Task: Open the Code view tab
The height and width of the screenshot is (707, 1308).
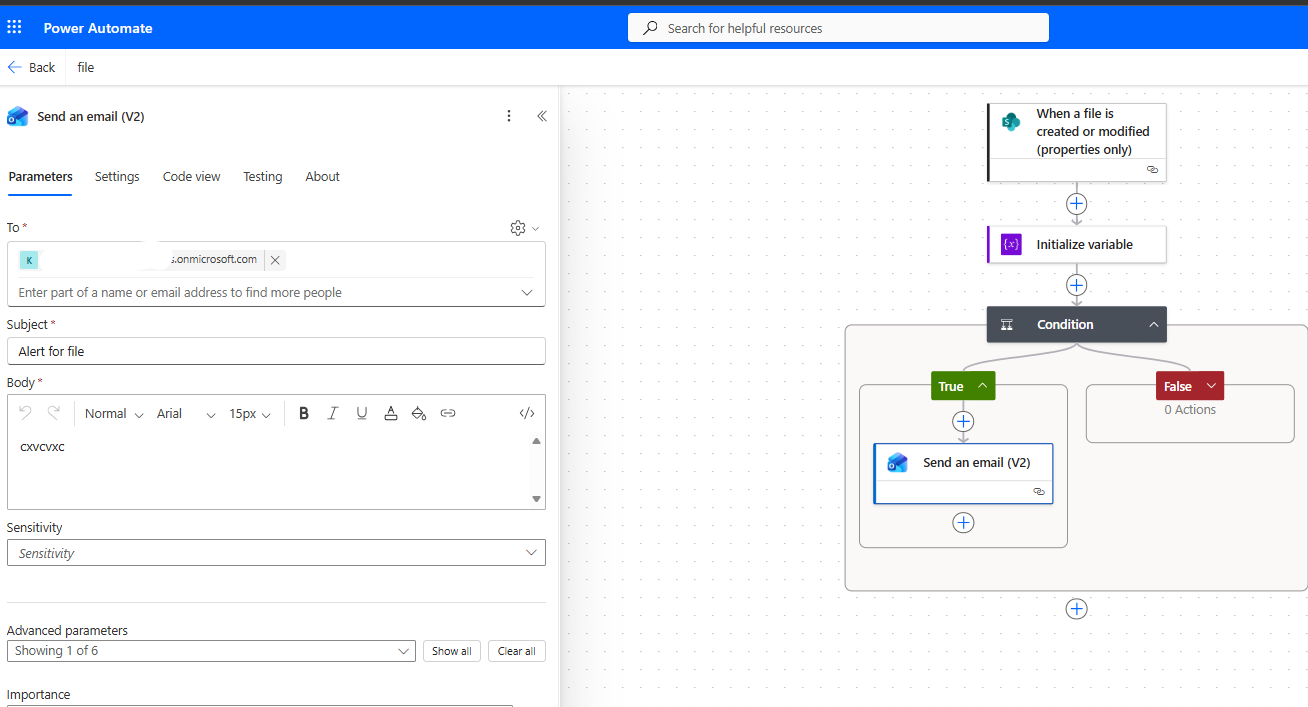Action: (191, 177)
